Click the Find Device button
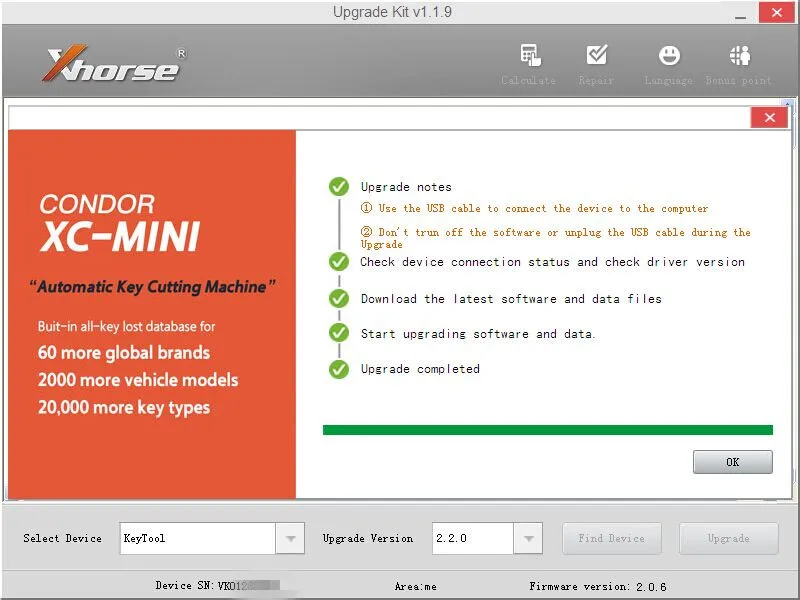This screenshot has height=600, width=800. click(612, 538)
